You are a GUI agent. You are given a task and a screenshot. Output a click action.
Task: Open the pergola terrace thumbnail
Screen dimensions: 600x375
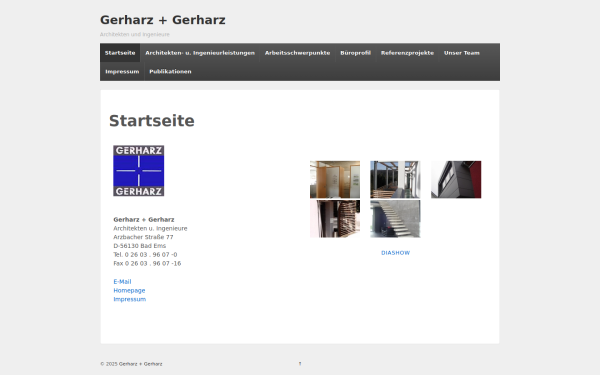click(395, 179)
